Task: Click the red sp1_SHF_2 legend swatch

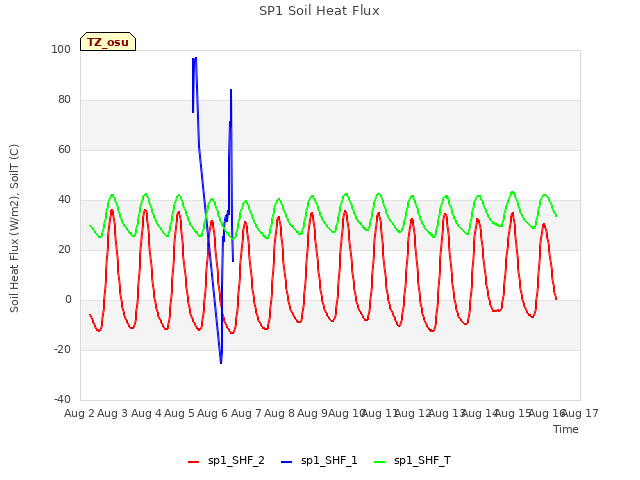Action: coord(193,462)
